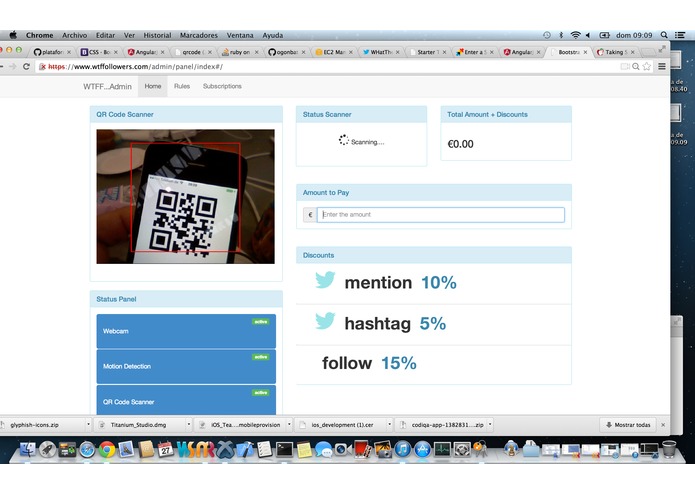
Task: Open the Apple menu
Action: pos(13,35)
